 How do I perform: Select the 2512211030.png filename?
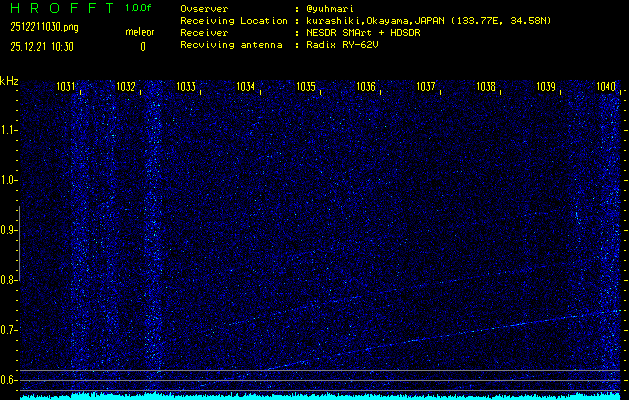(x=44, y=27)
